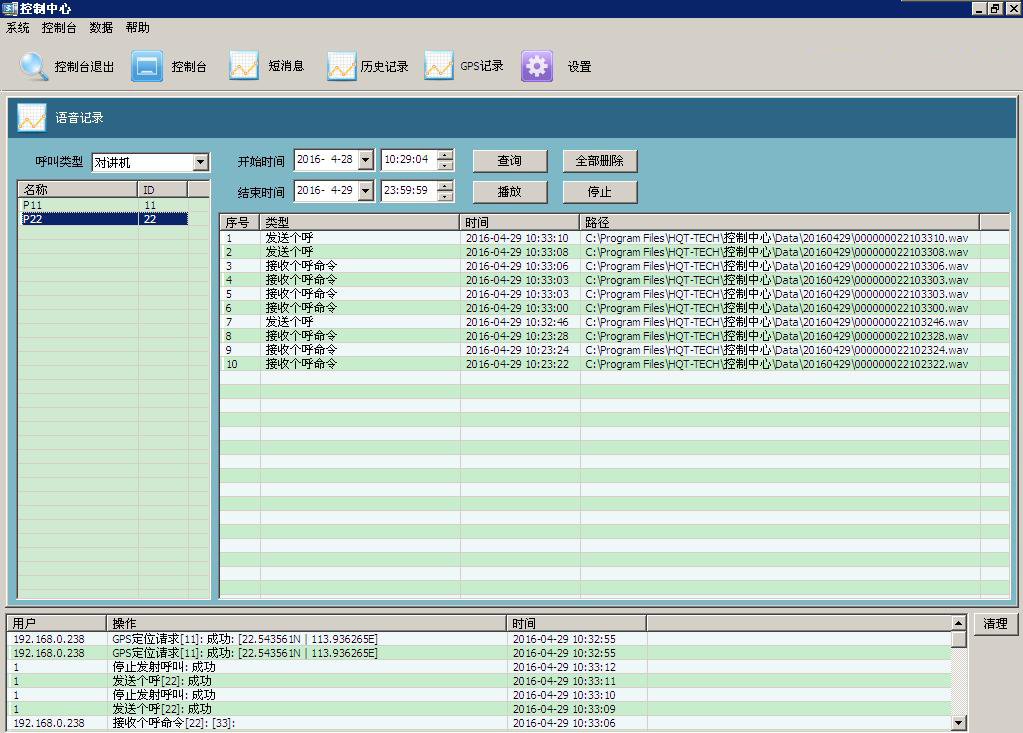Select log entry 发送个呼[22] at 10:33:09
Image resolution: width=1023 pixels, height=733 pixels.
(x=480, y=709)
